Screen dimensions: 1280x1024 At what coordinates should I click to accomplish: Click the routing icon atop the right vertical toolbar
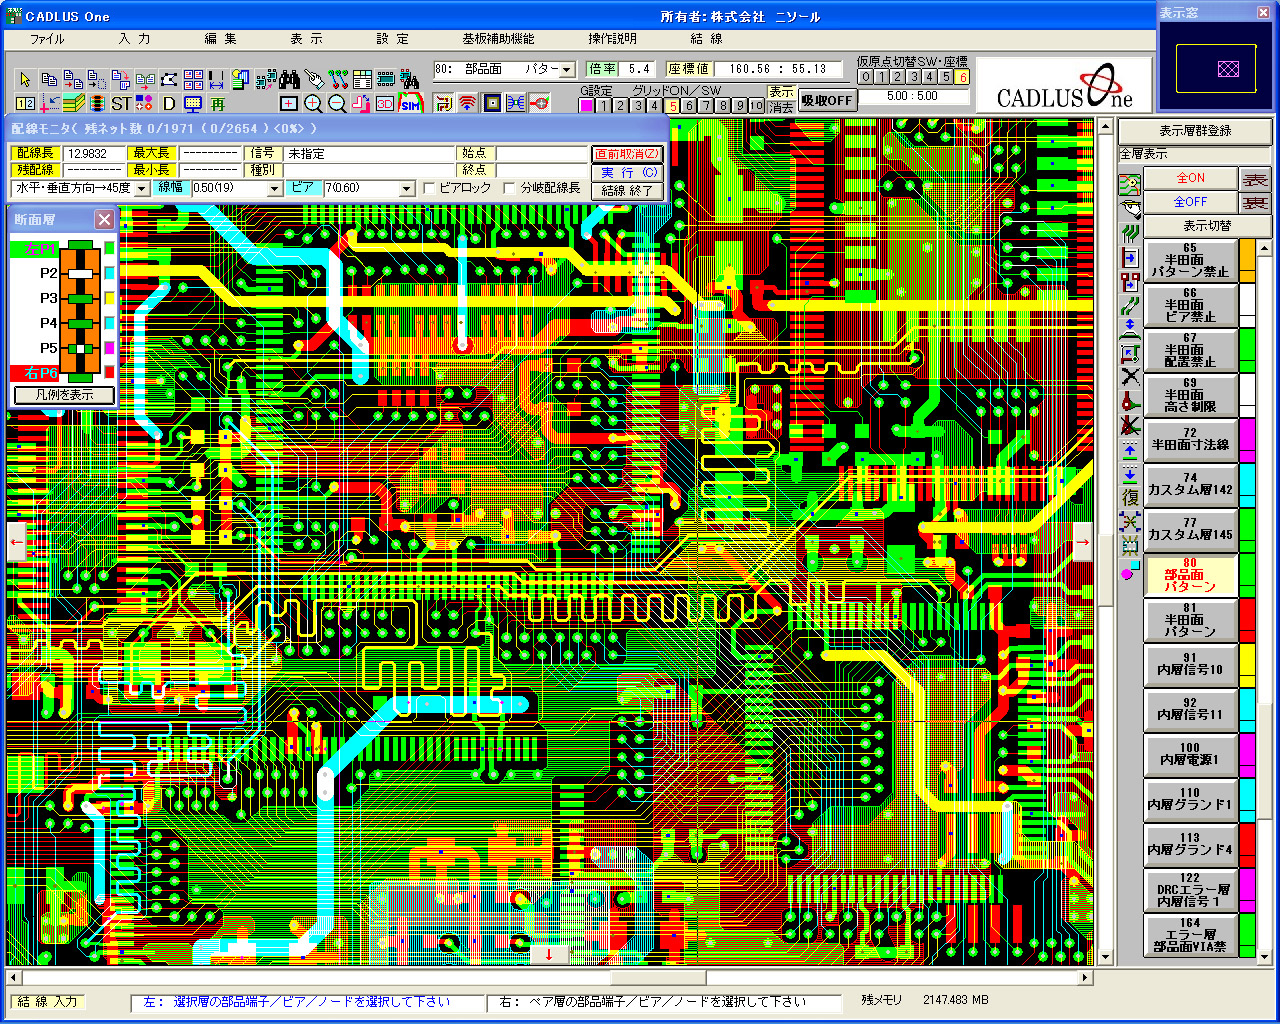1129,185
